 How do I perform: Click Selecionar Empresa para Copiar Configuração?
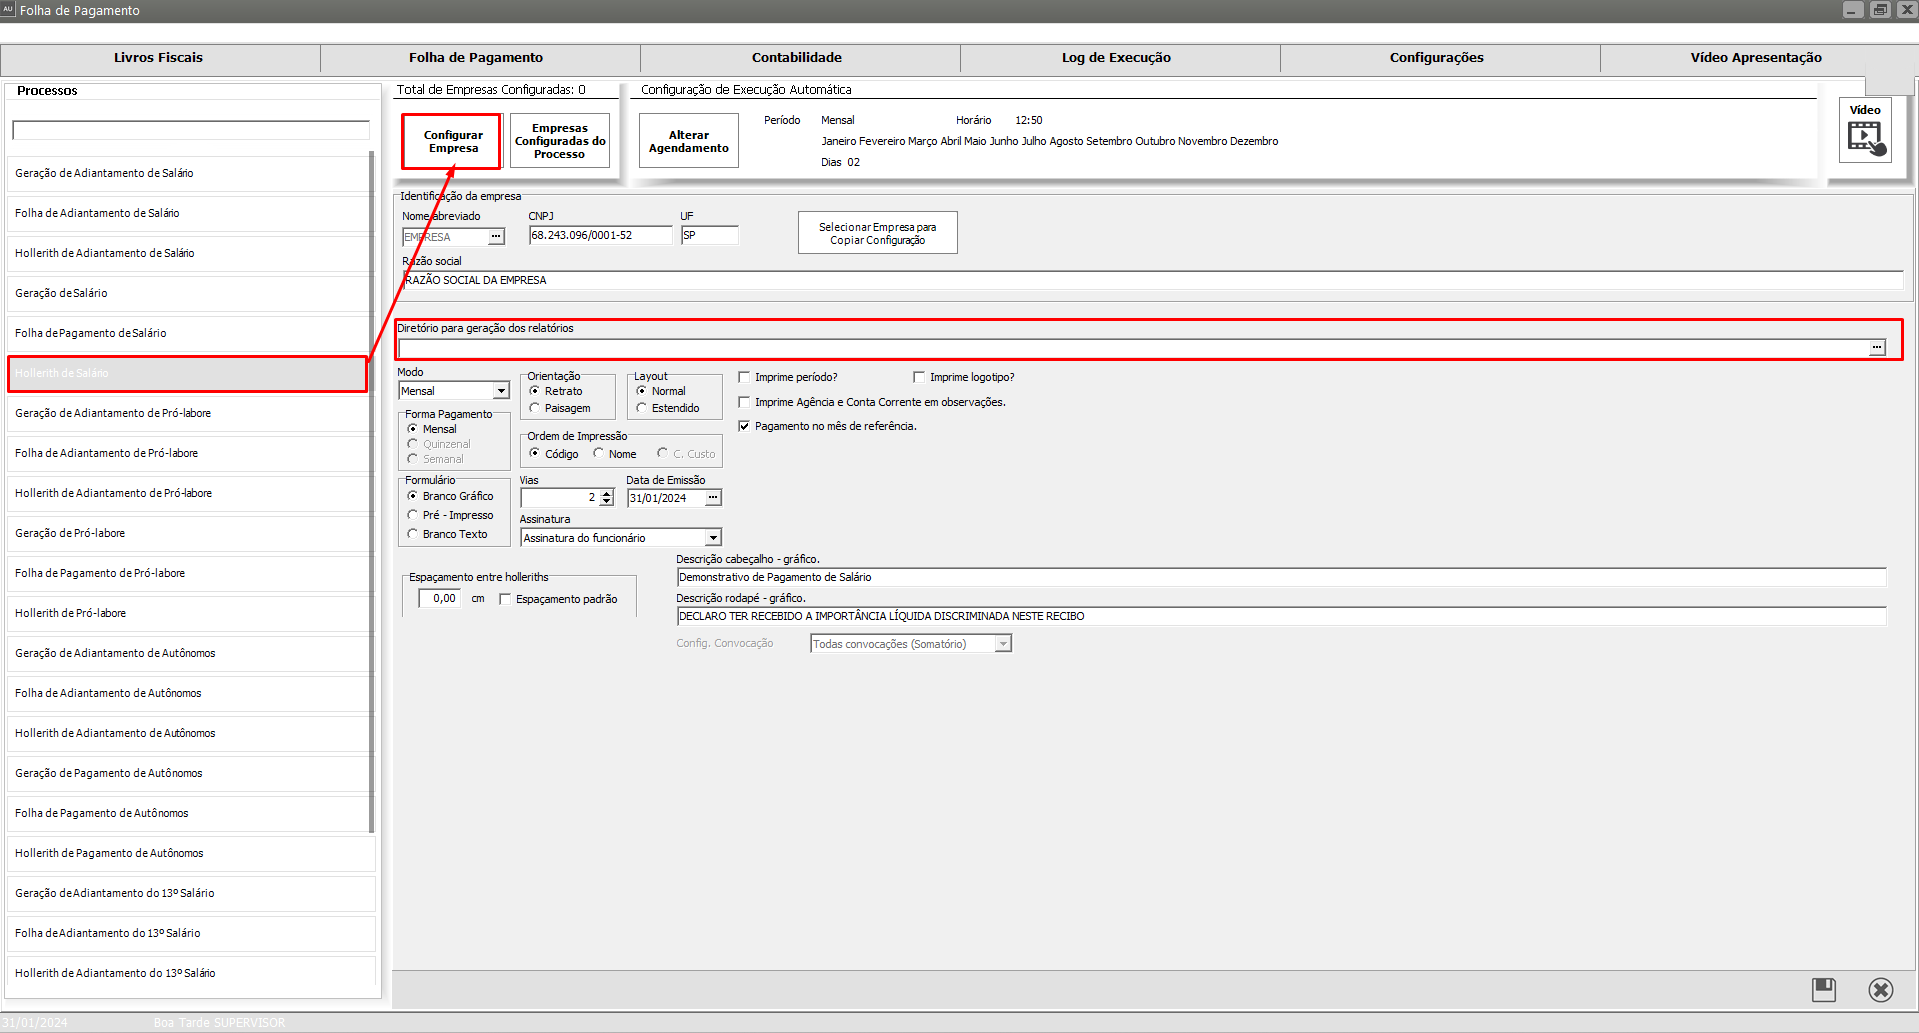(878, 233)
